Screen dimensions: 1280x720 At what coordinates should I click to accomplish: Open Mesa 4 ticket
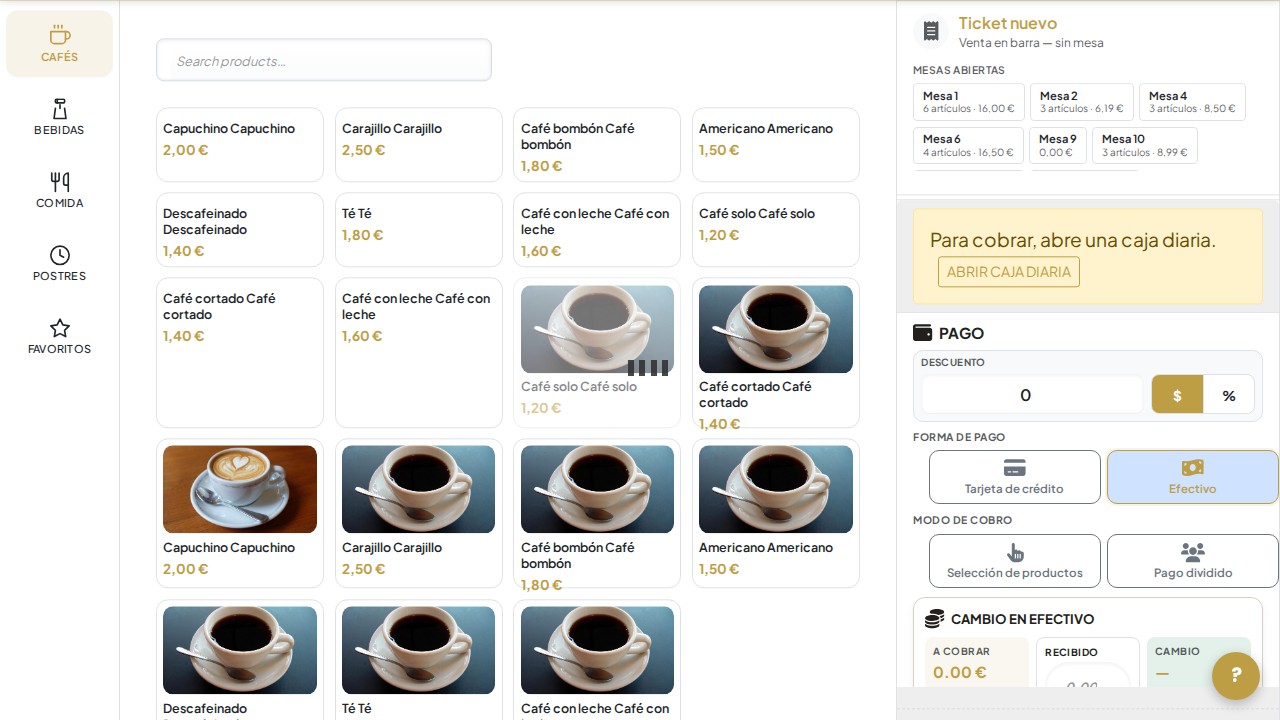1192,102
